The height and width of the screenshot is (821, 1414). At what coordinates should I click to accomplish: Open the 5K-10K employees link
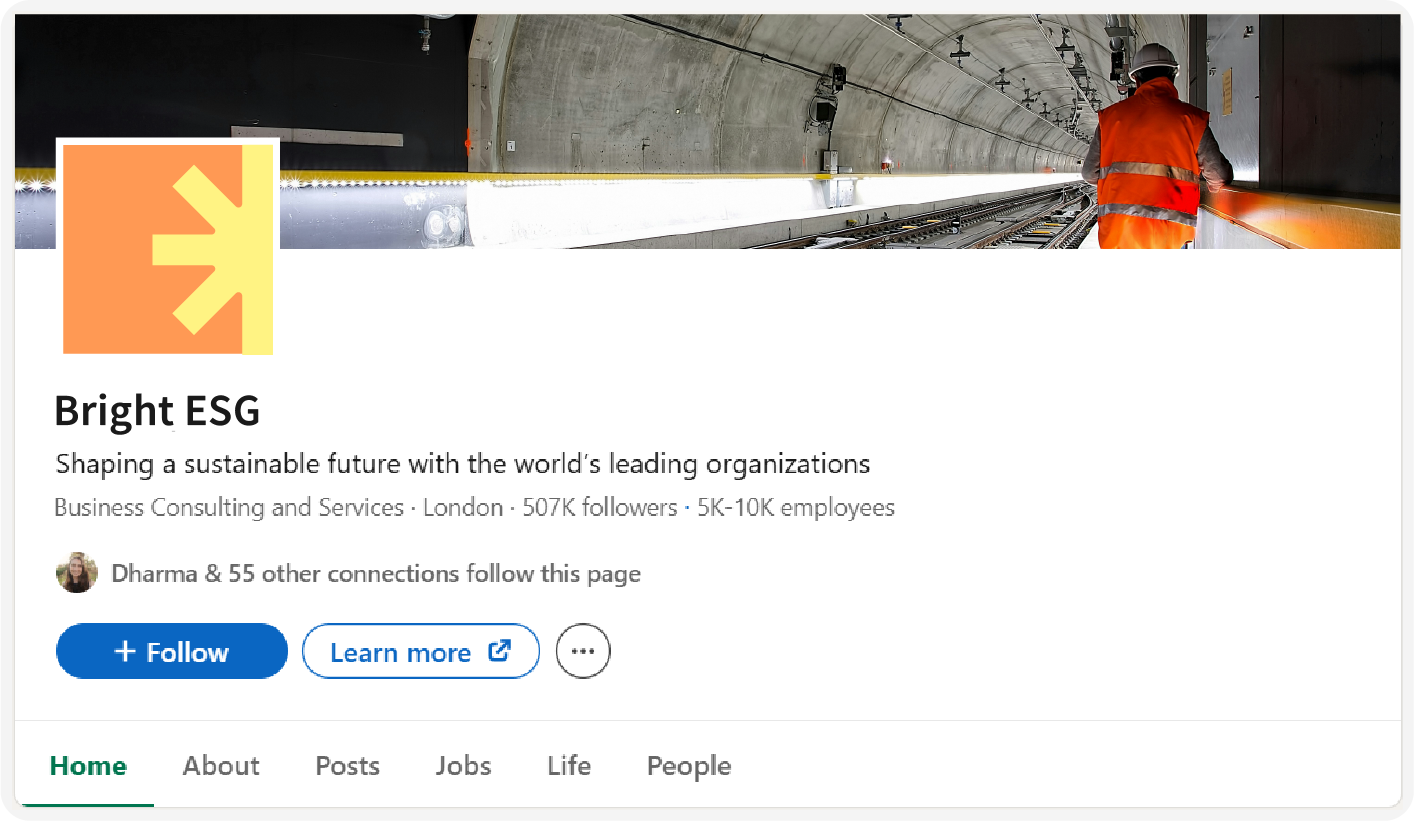[796, 507]
